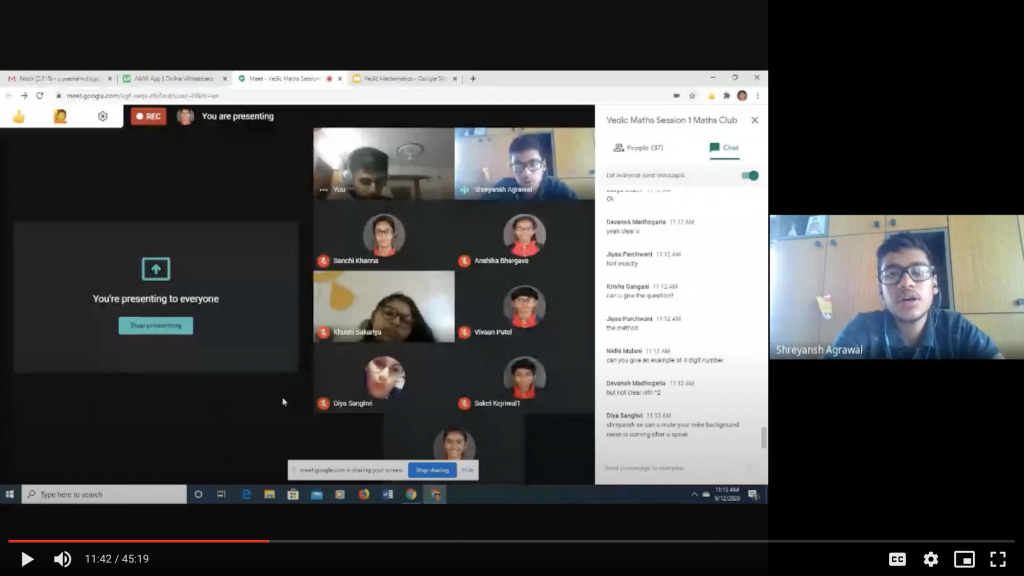1024x576 pixels.
Task: Open Word from the taskbar
Action: pyautogui.click(x=388, y=494)
